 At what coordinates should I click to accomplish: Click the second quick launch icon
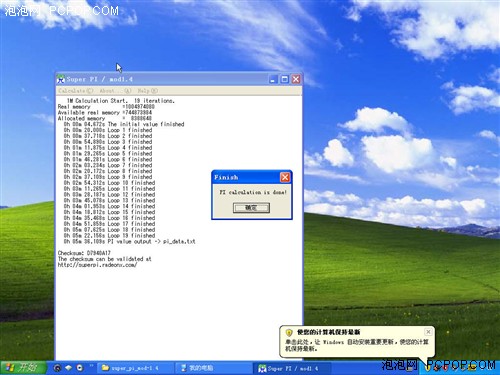(x=68, y=368)
